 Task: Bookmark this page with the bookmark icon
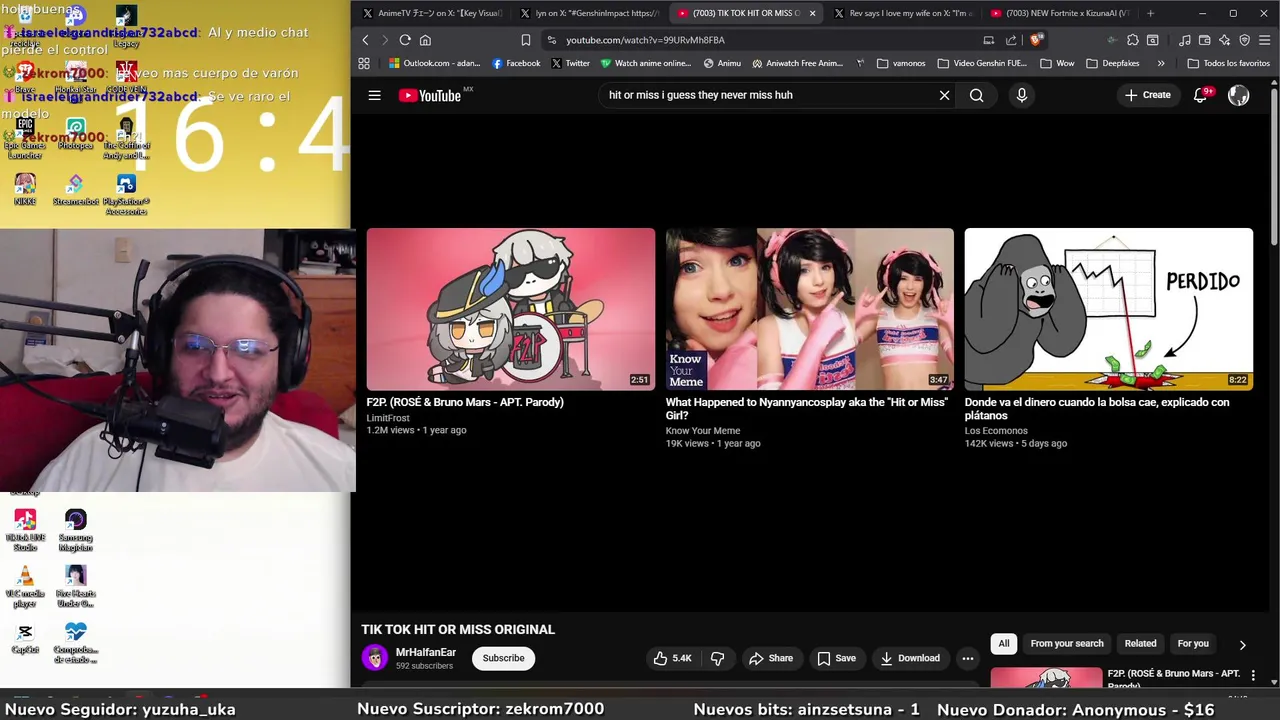click(525, 40)
